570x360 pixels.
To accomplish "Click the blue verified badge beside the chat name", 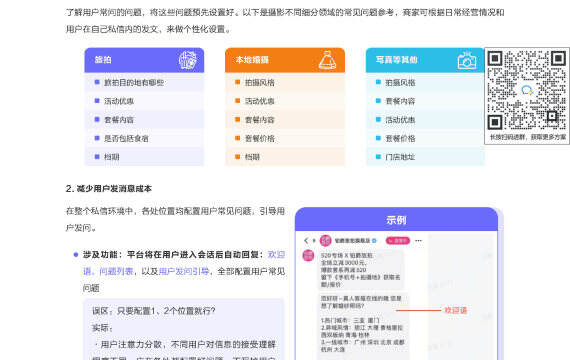I will click(x=374, y=240).
